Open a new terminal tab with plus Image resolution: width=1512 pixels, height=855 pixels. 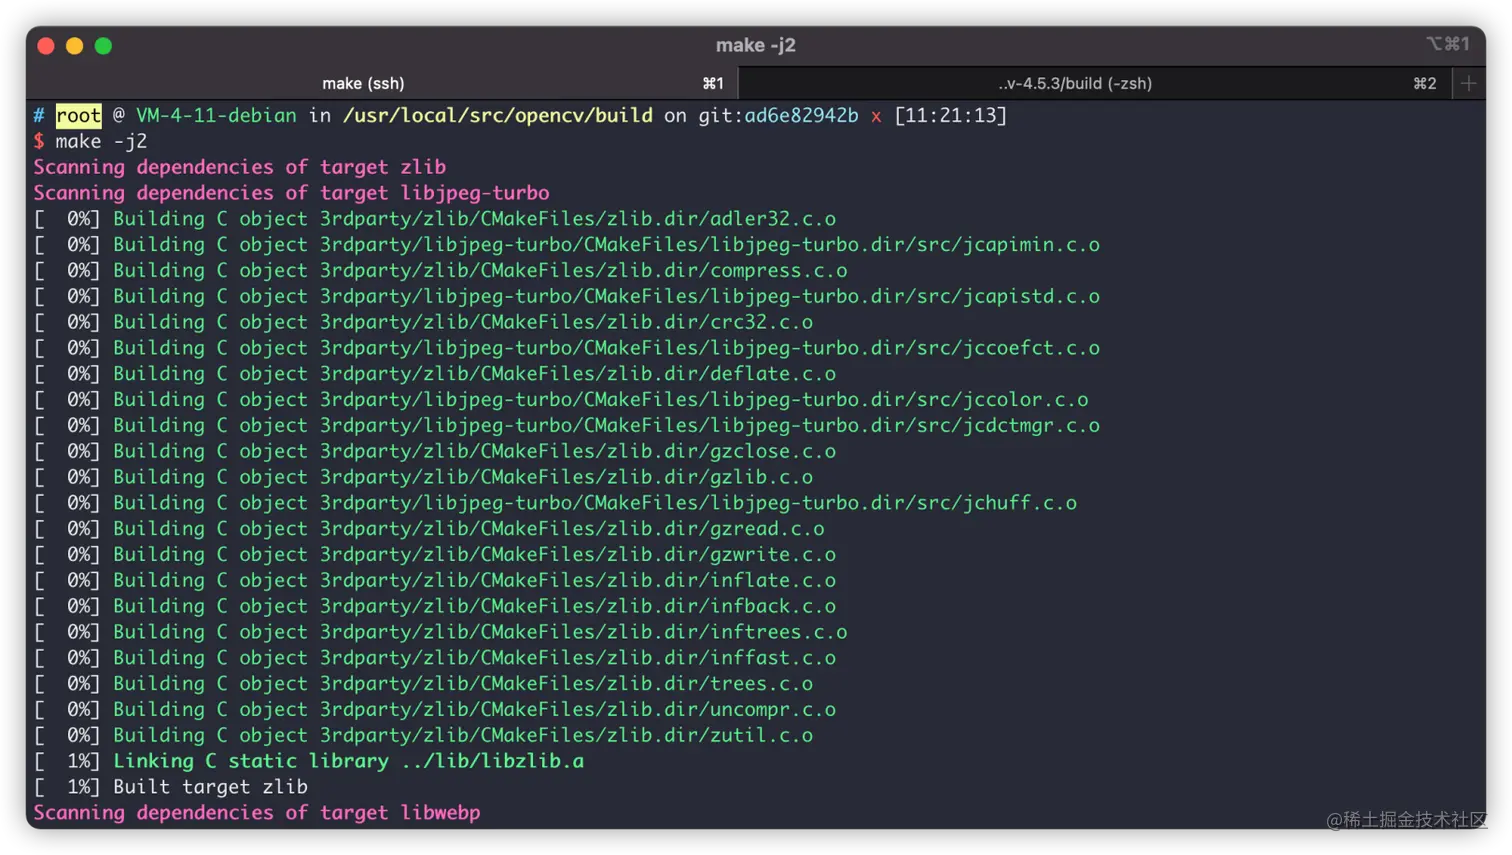(1468, 84)
